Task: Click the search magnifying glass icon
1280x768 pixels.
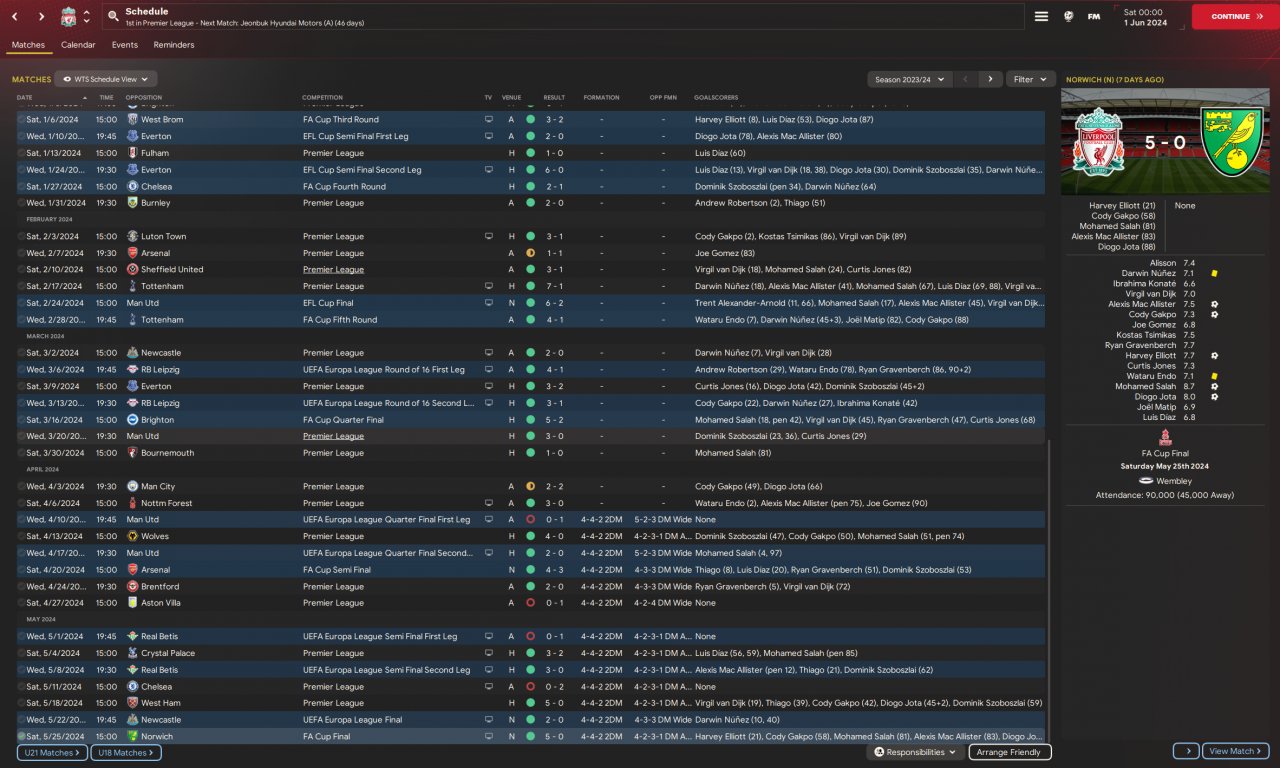Action: pyautogui.click(x=113, y=17)
